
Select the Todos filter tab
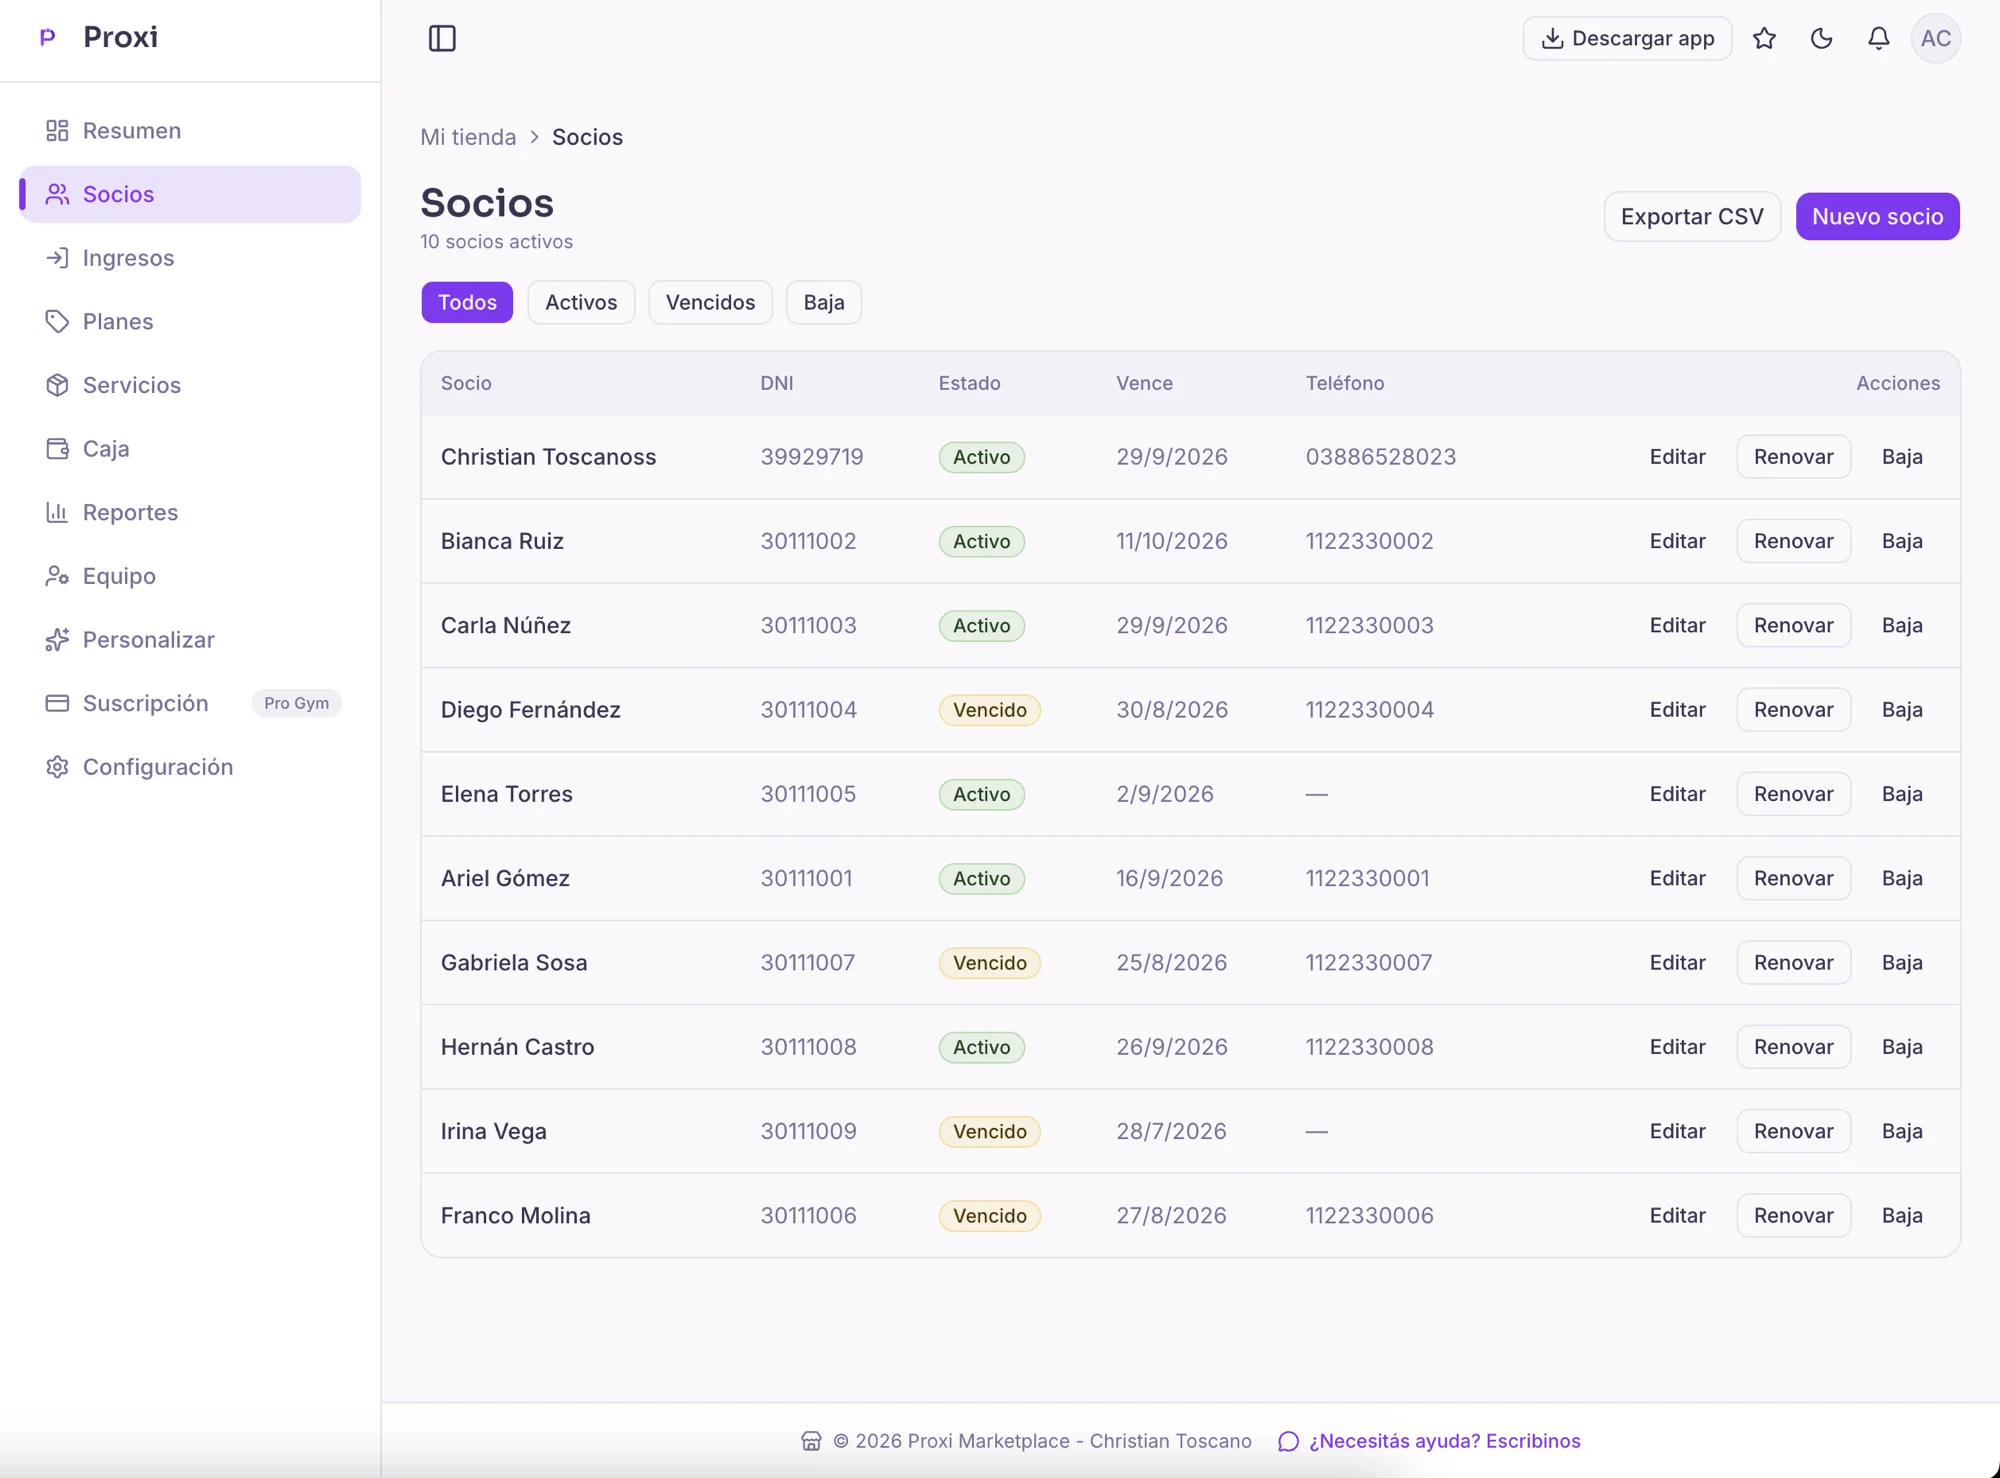click(x=467, y=302)
